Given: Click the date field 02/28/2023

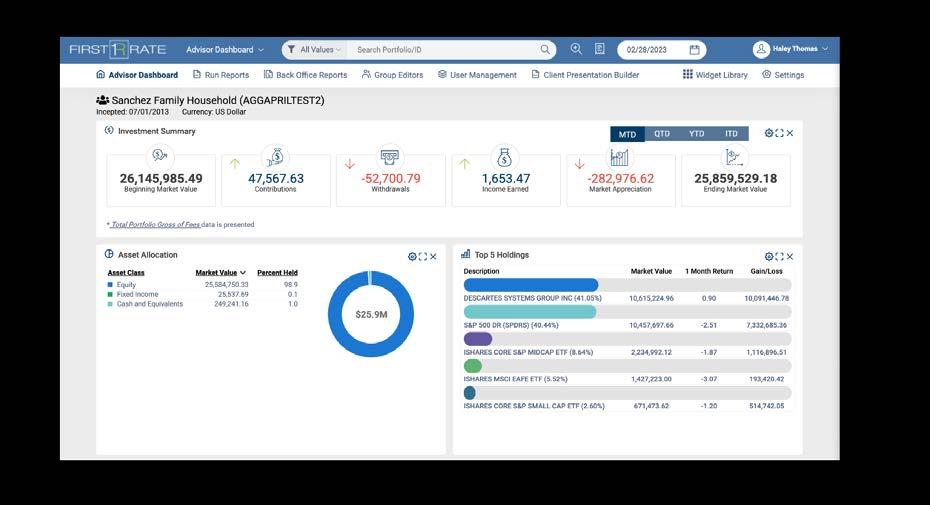Looking at the screenshot, I should pos(646,50).
